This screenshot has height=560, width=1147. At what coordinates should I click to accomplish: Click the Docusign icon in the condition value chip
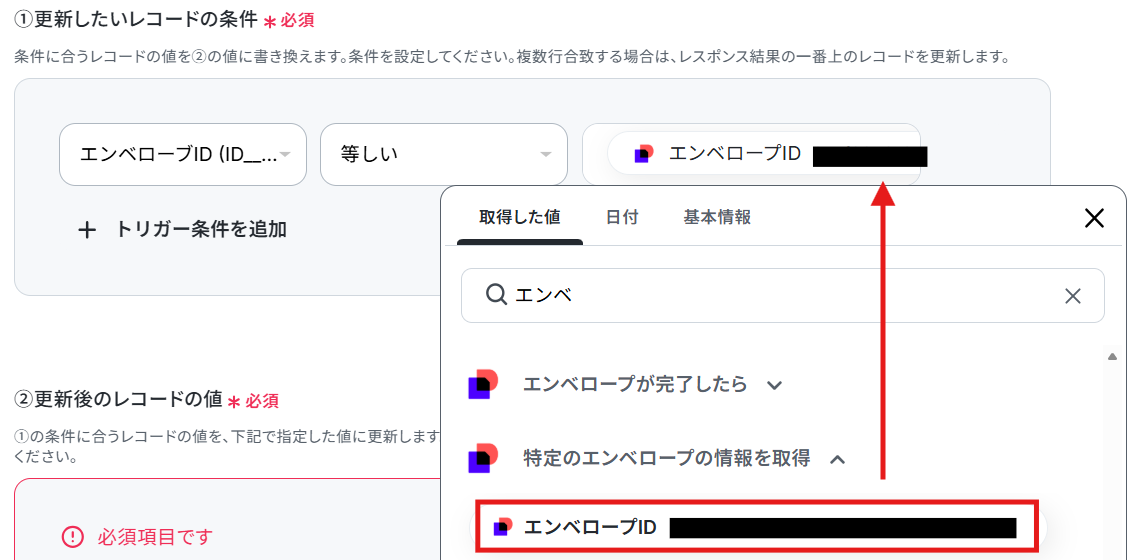click(x=644, y=154)
